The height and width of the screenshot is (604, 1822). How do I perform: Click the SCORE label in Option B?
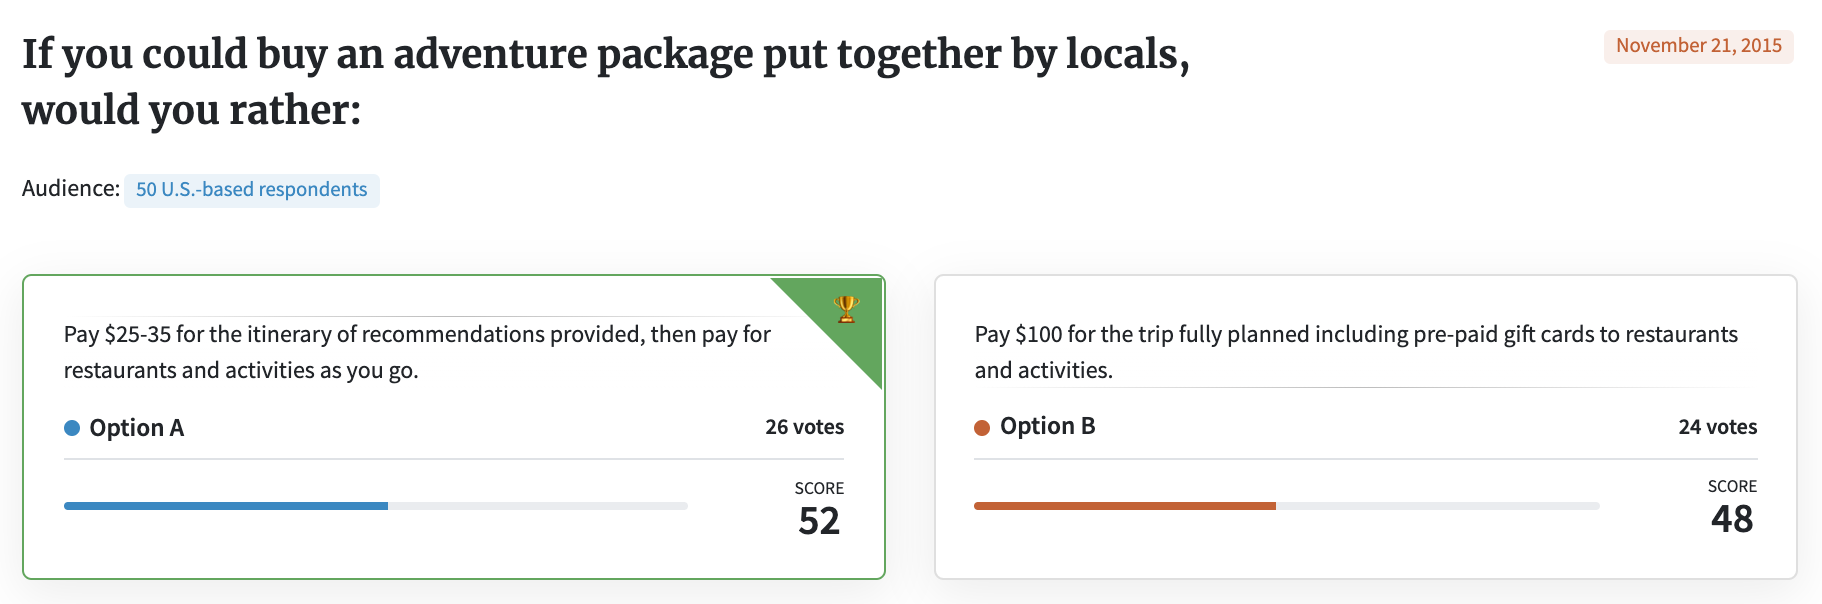pyautogui.click(x=1732, y=486)
